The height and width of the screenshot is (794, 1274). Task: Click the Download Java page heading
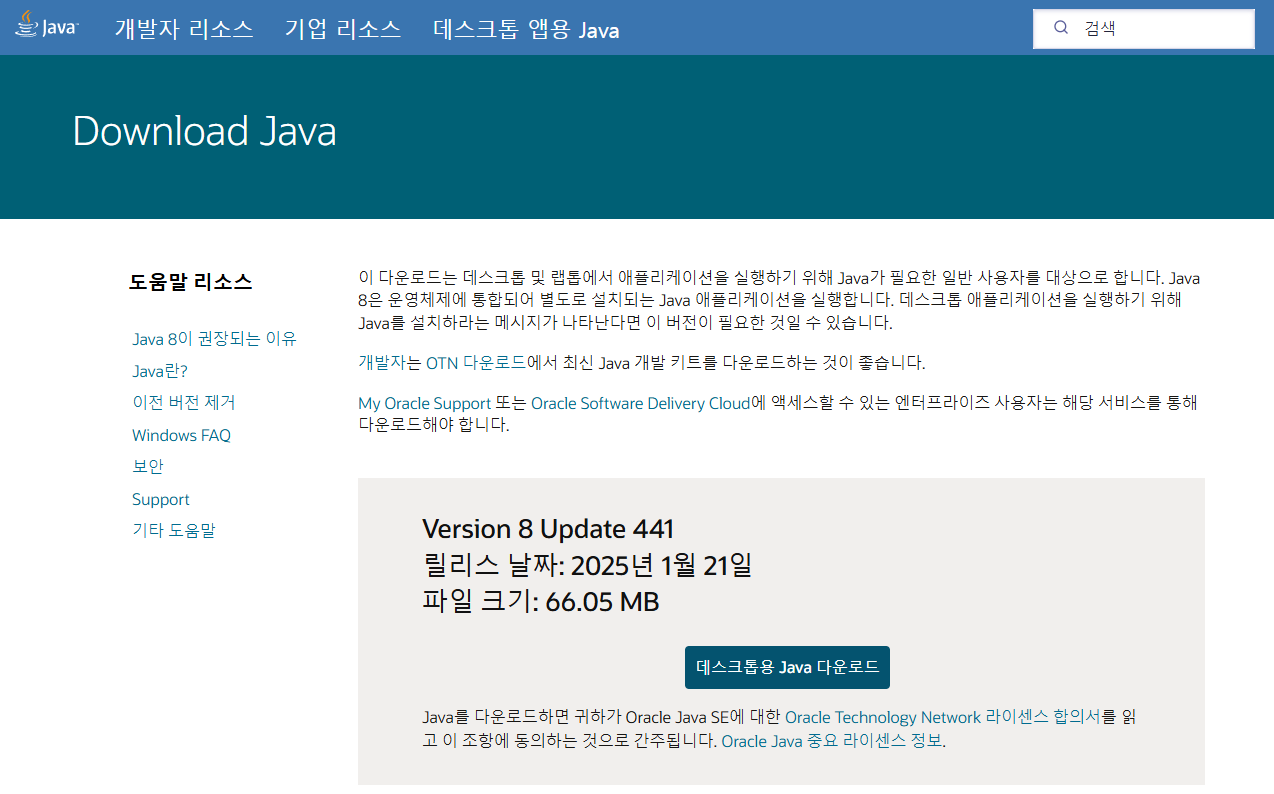point(204,131)
